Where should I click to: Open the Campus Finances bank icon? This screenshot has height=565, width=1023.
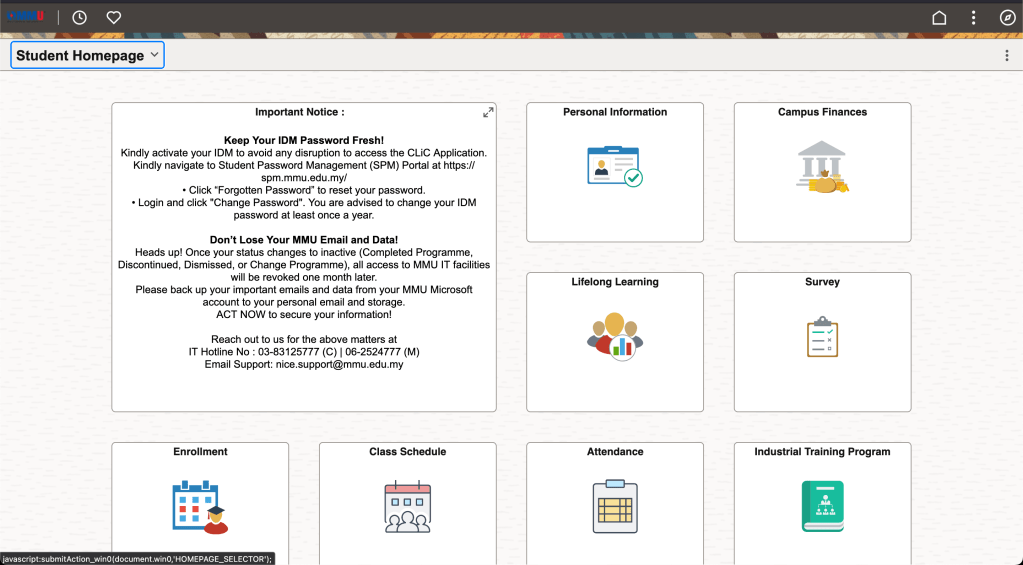click(822, 167)
